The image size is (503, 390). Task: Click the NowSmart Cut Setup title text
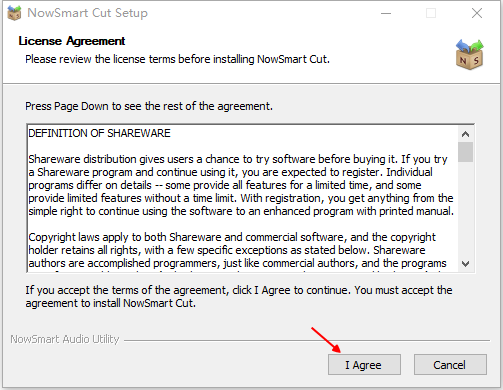87,13
